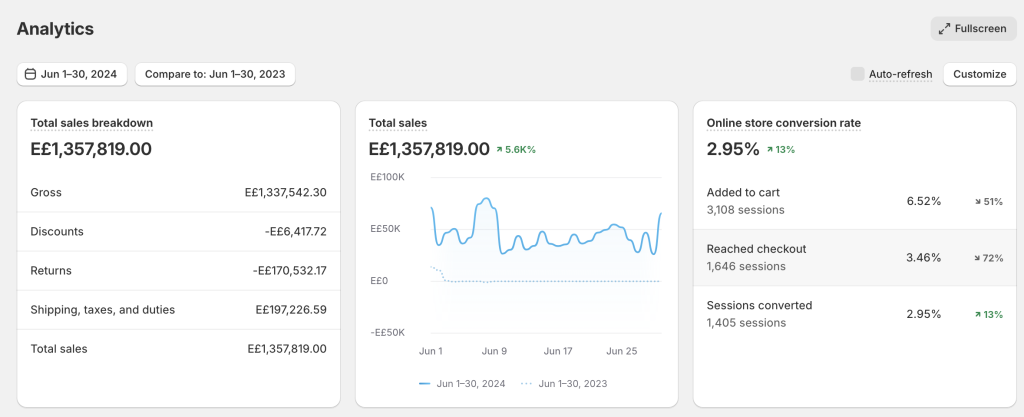
Task: Open the Online store conversion rate report
Action: pos(783,123)
